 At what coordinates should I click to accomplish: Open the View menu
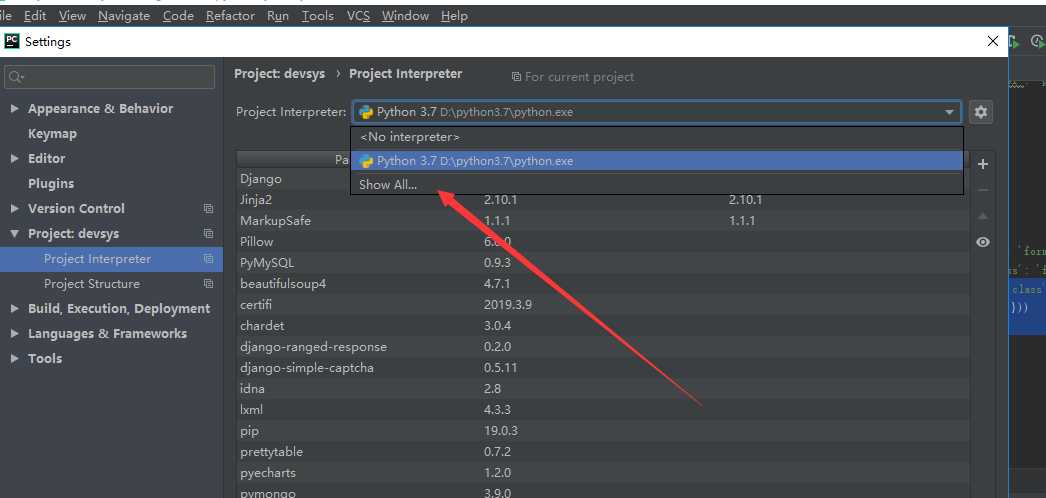coord(72,15)
